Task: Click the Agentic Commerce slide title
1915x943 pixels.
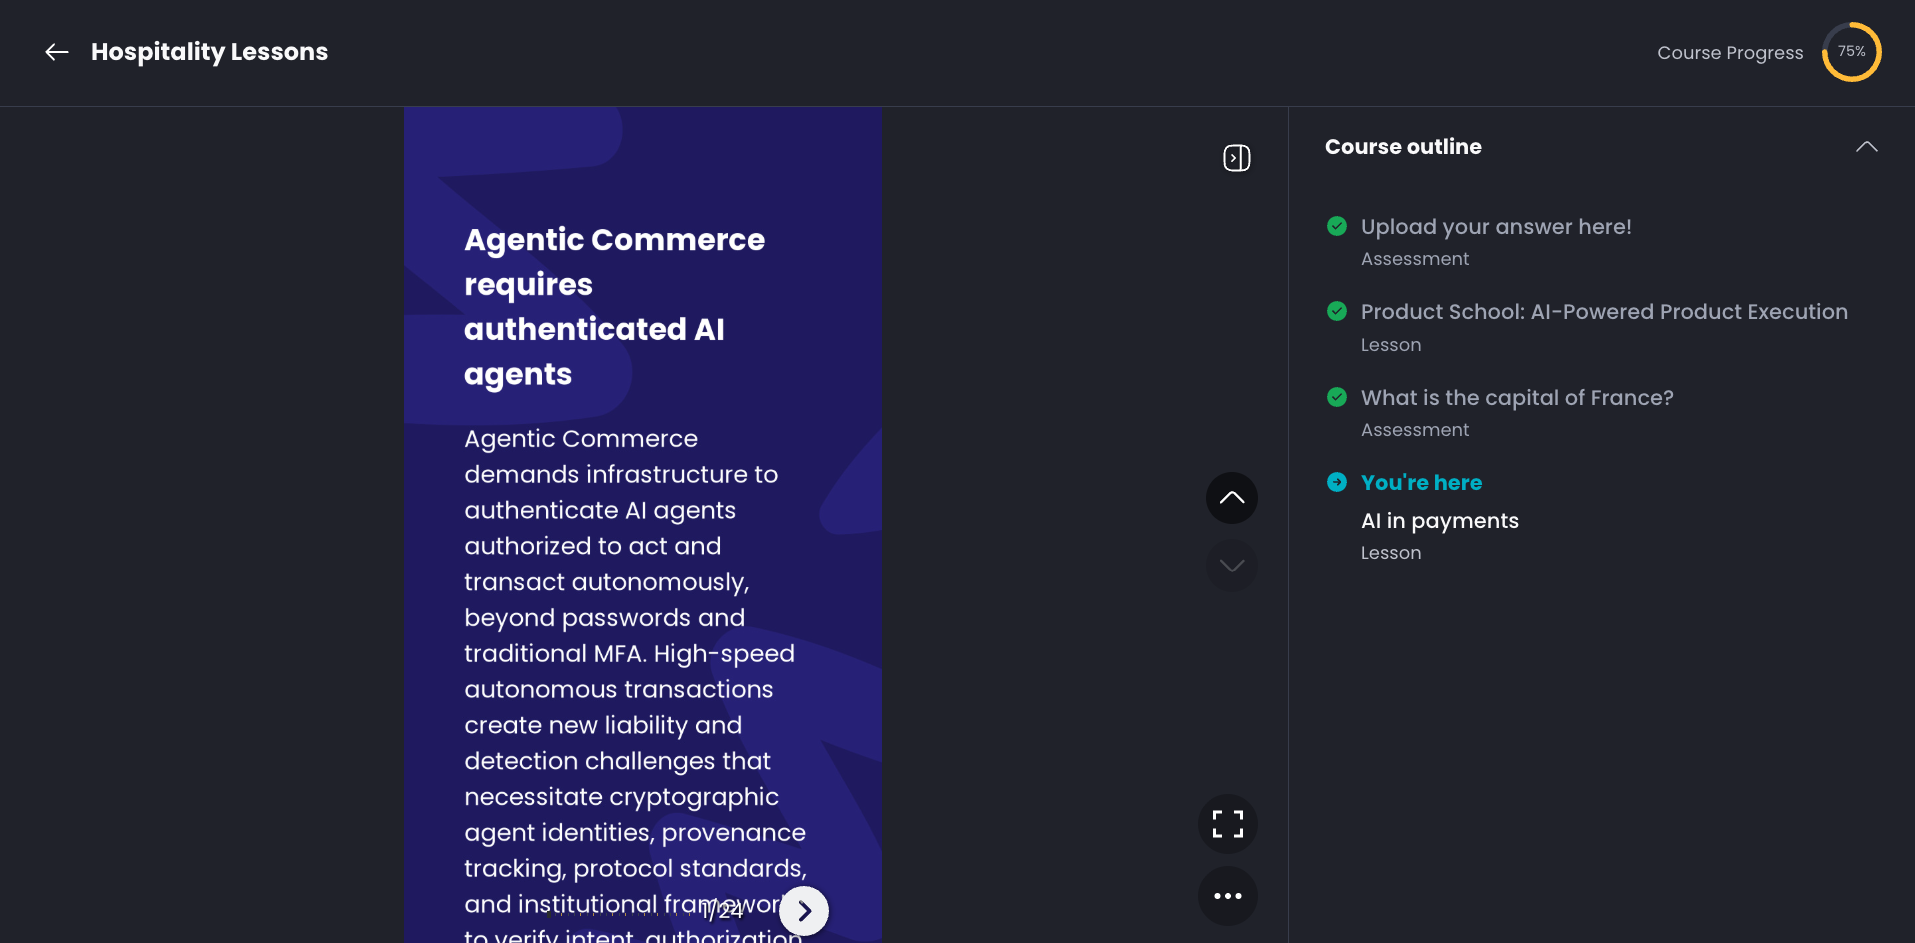Action: 614,306
